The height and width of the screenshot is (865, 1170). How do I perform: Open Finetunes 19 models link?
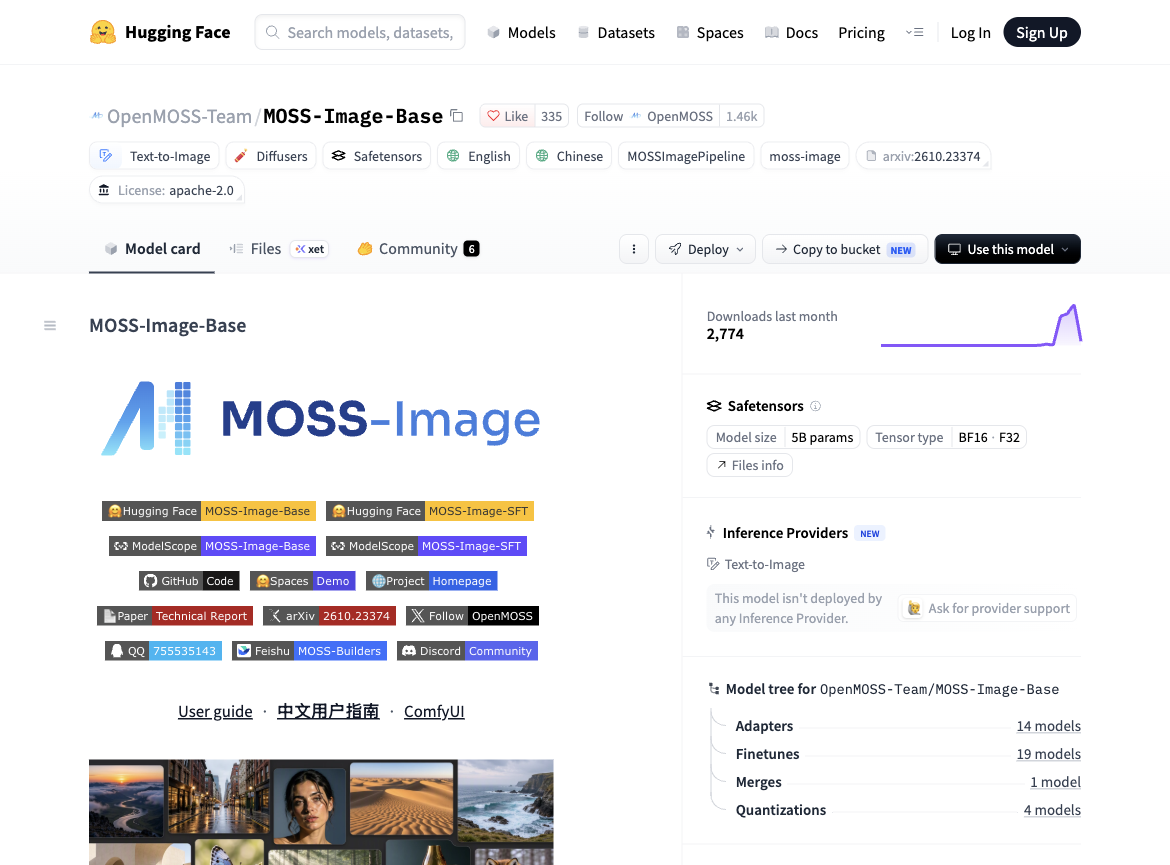click(1048, 754)
